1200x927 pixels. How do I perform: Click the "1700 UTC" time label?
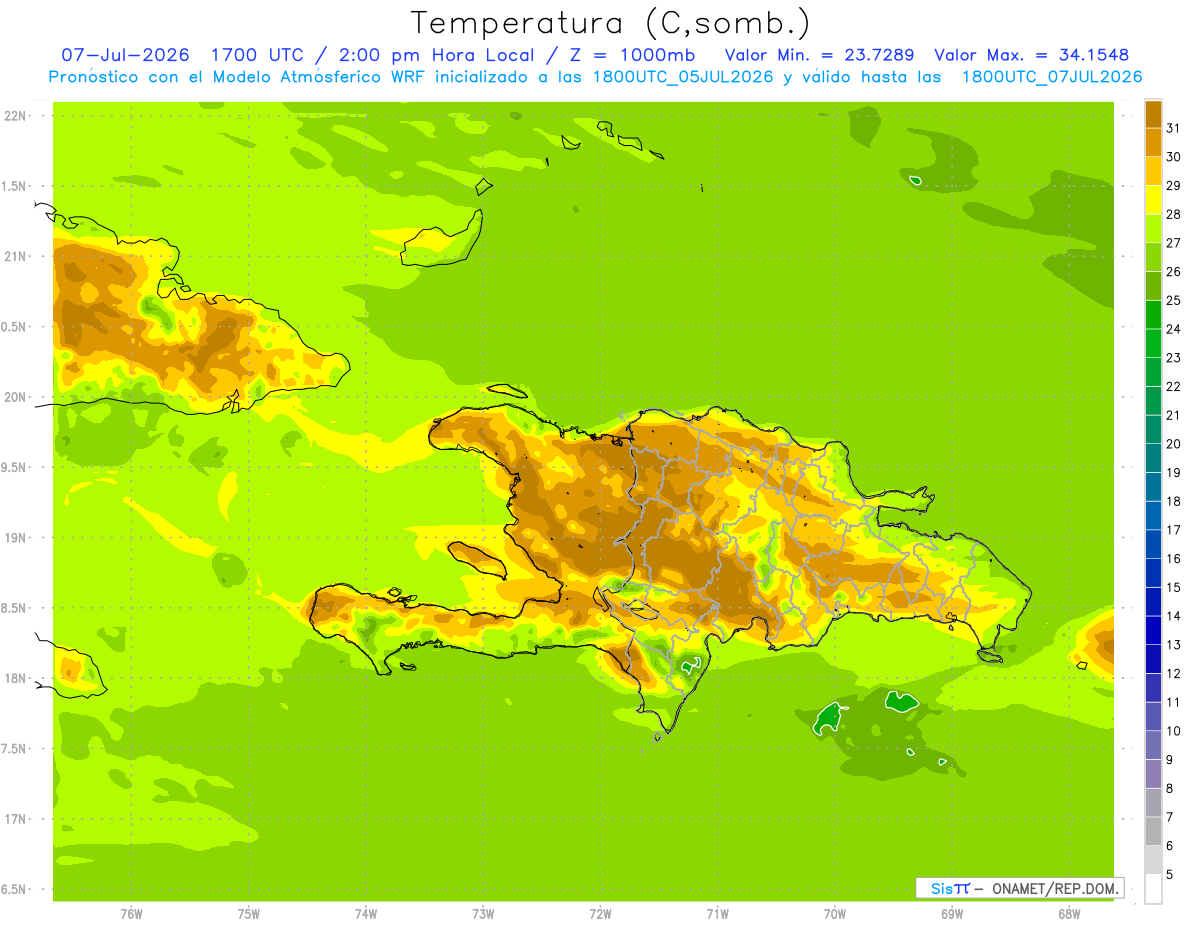[x=258, y=54]
